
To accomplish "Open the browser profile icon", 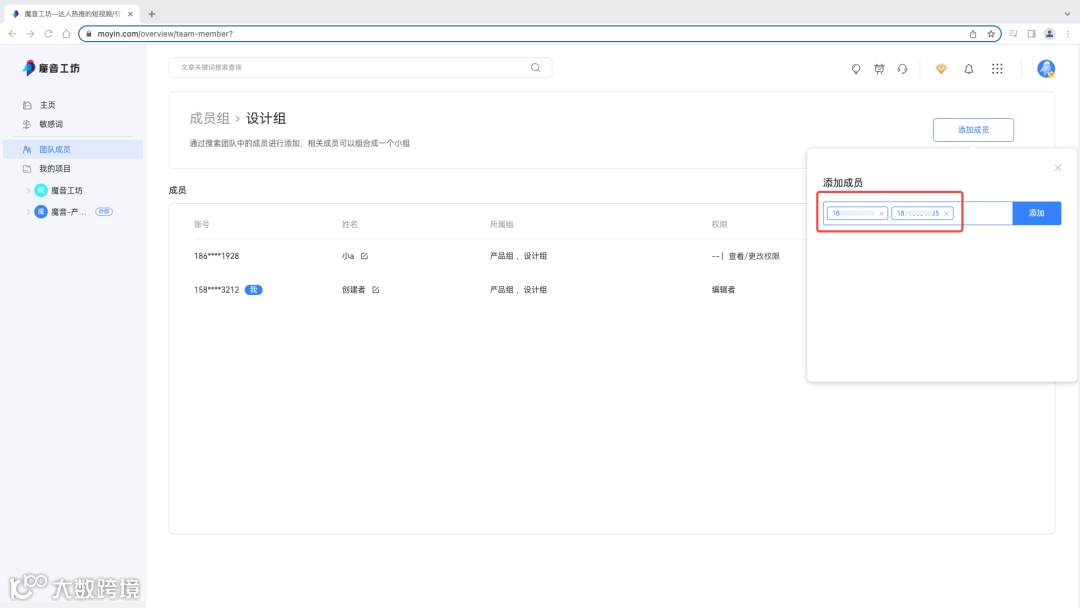I will pyautogui.click(x=1049, y=34).
